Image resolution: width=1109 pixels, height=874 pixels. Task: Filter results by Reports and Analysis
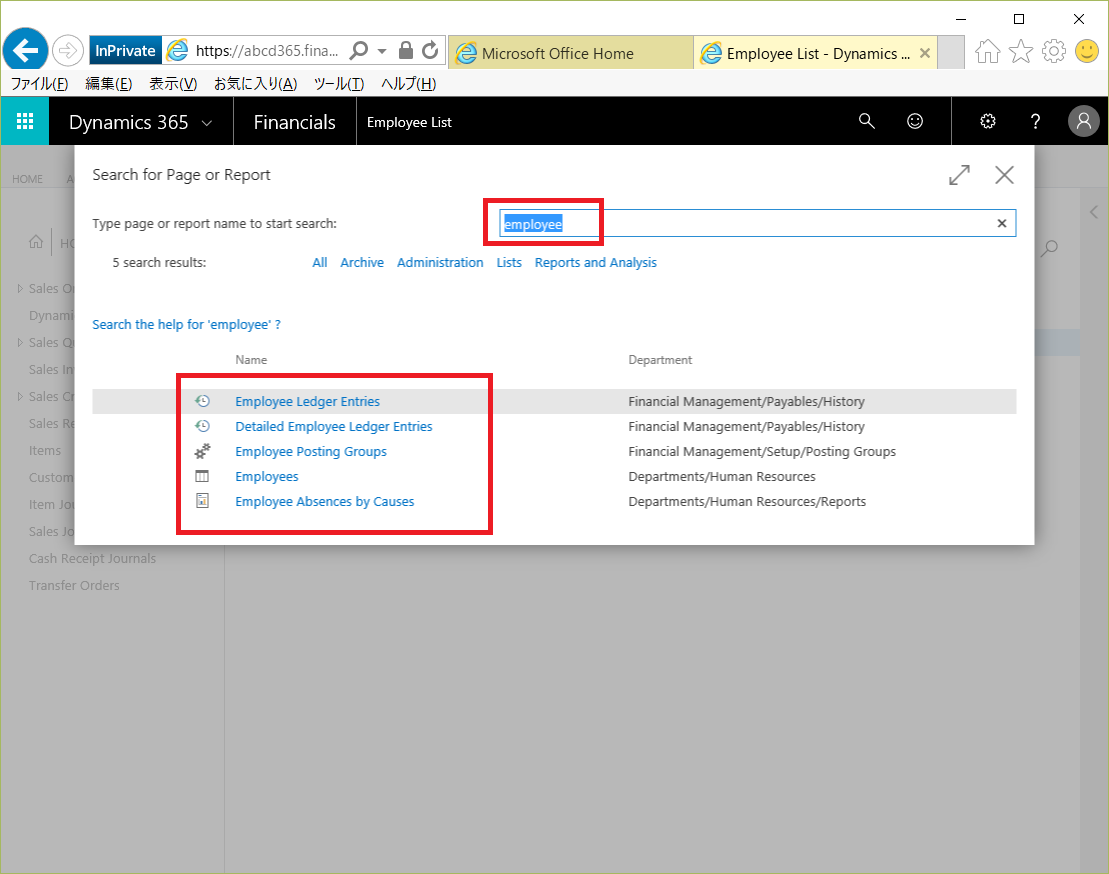596,262
